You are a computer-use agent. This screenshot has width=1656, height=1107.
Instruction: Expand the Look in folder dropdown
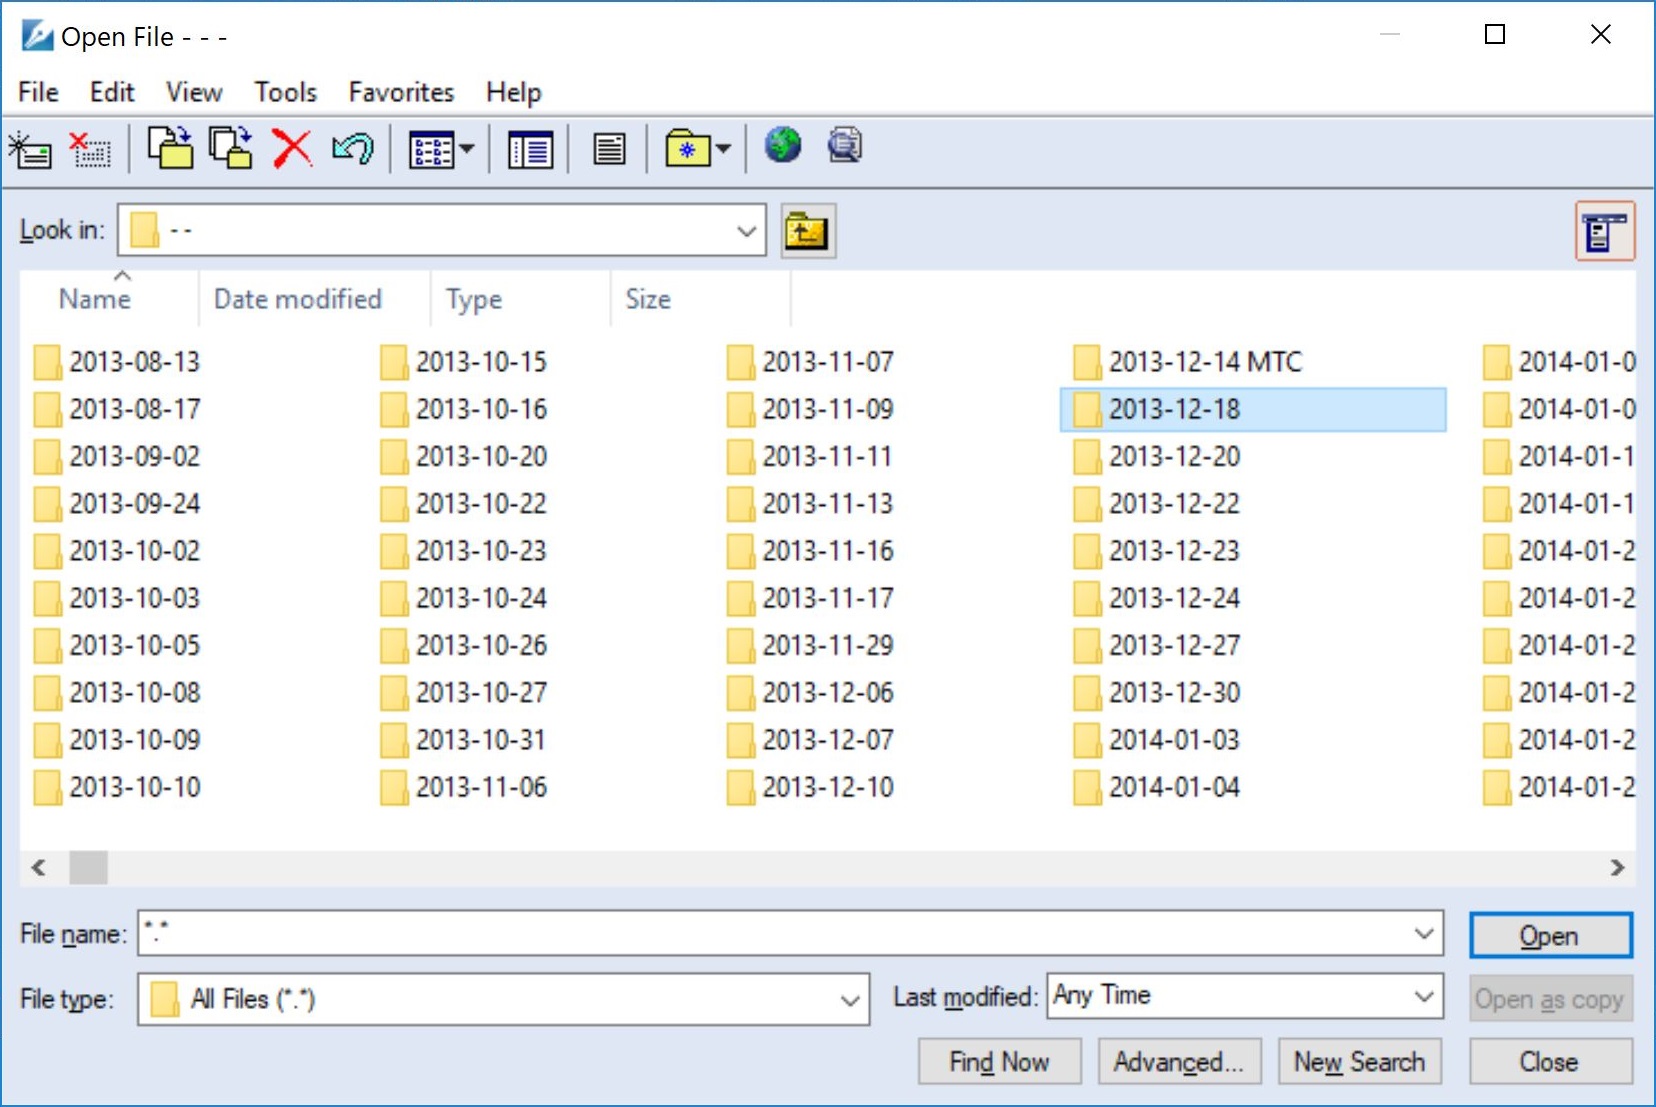745,231
